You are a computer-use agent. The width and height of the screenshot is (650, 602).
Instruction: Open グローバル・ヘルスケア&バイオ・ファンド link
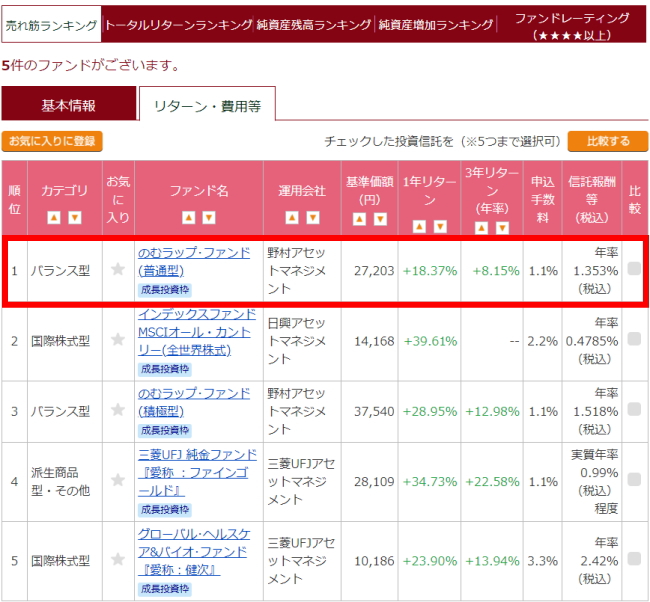194,552
